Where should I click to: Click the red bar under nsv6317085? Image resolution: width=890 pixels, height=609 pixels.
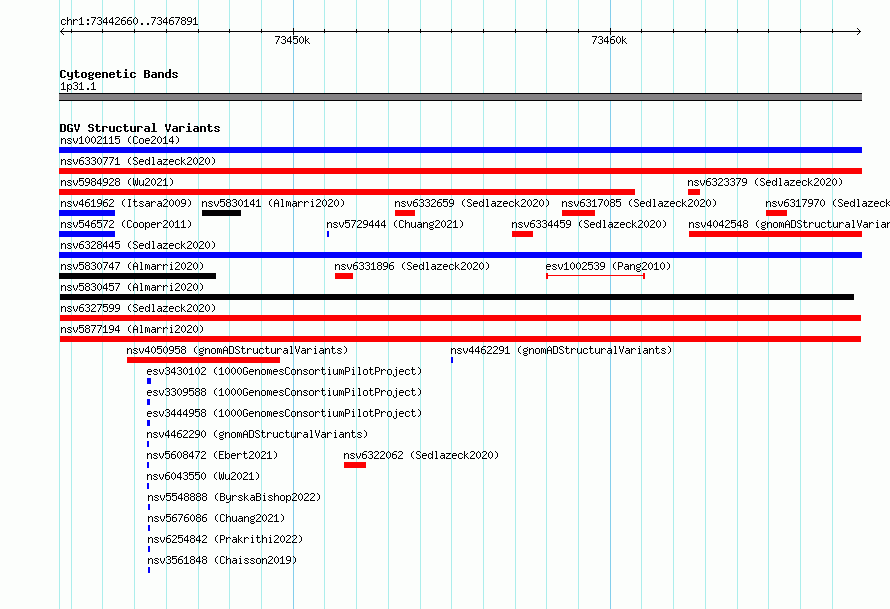pyautogui.click(x=578, y=213)
